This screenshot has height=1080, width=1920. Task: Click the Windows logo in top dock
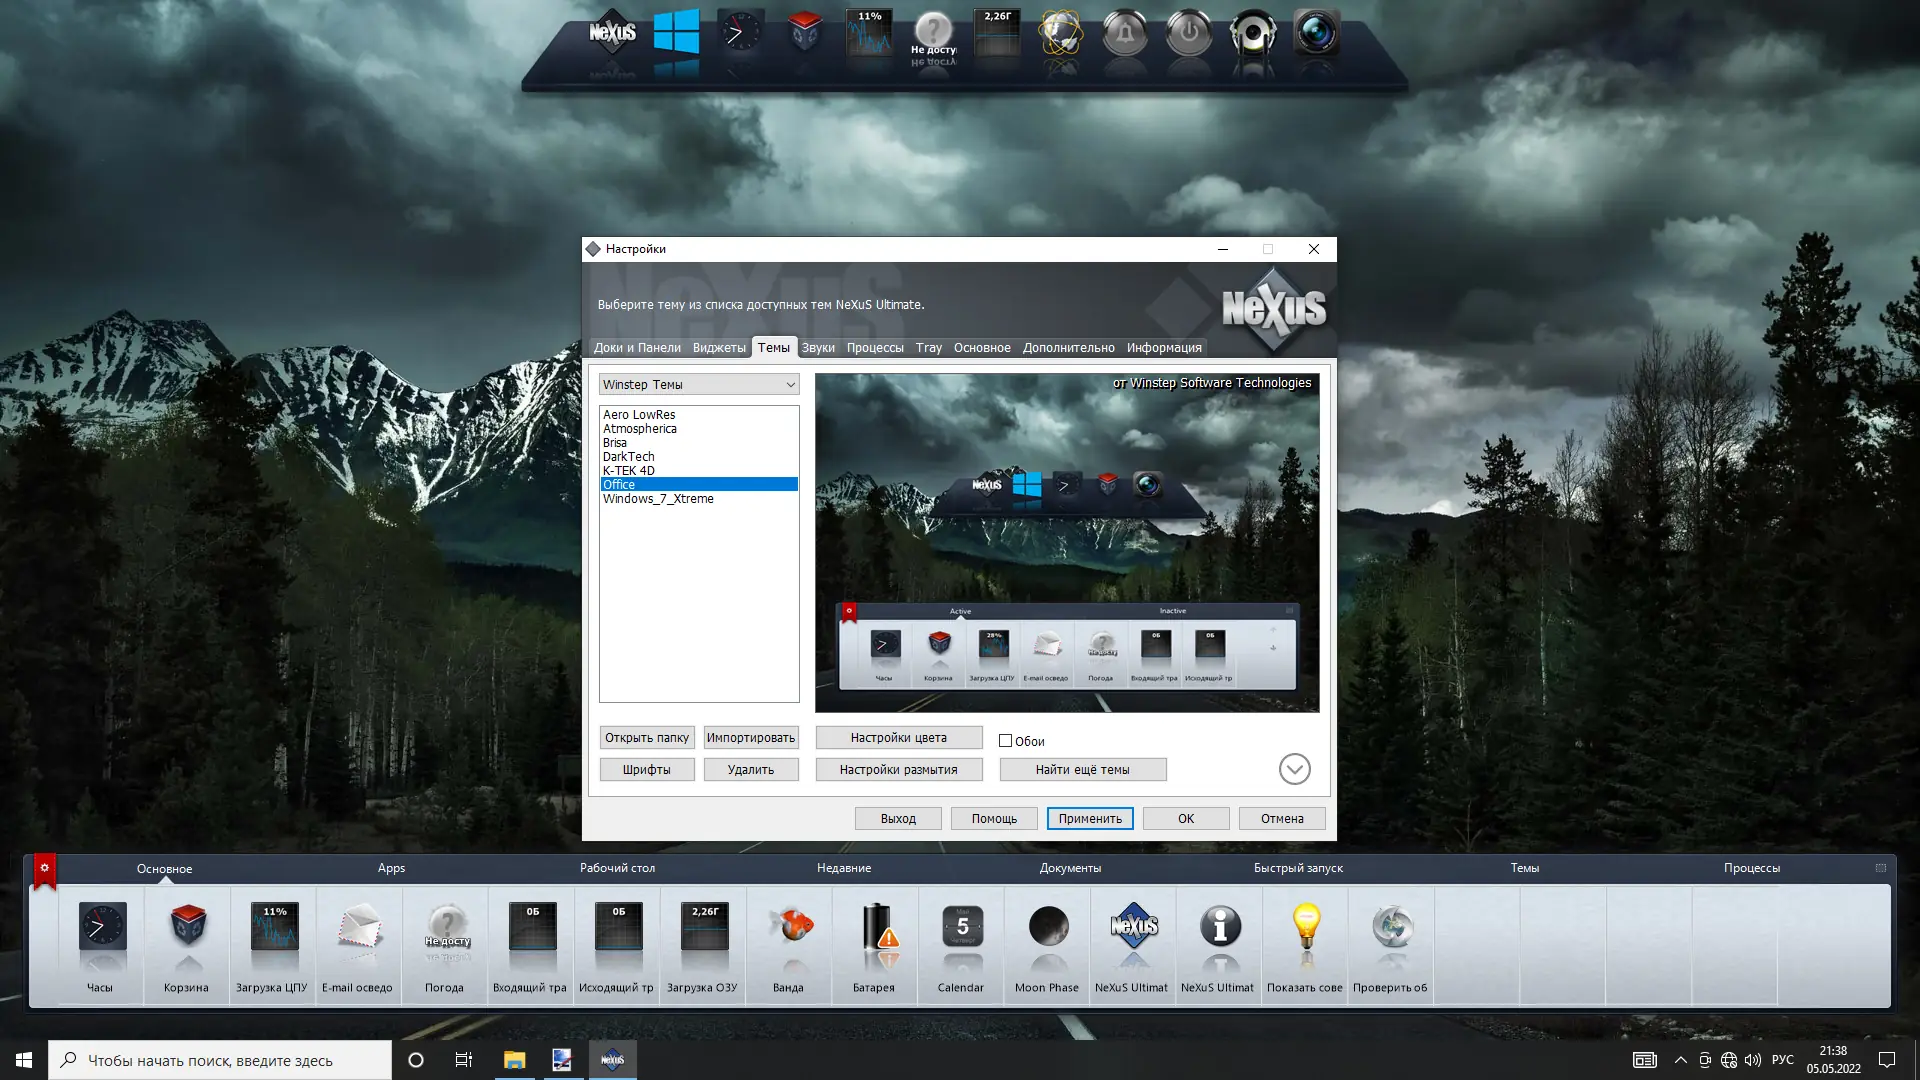pyautogui.click(x=676, y=34)
